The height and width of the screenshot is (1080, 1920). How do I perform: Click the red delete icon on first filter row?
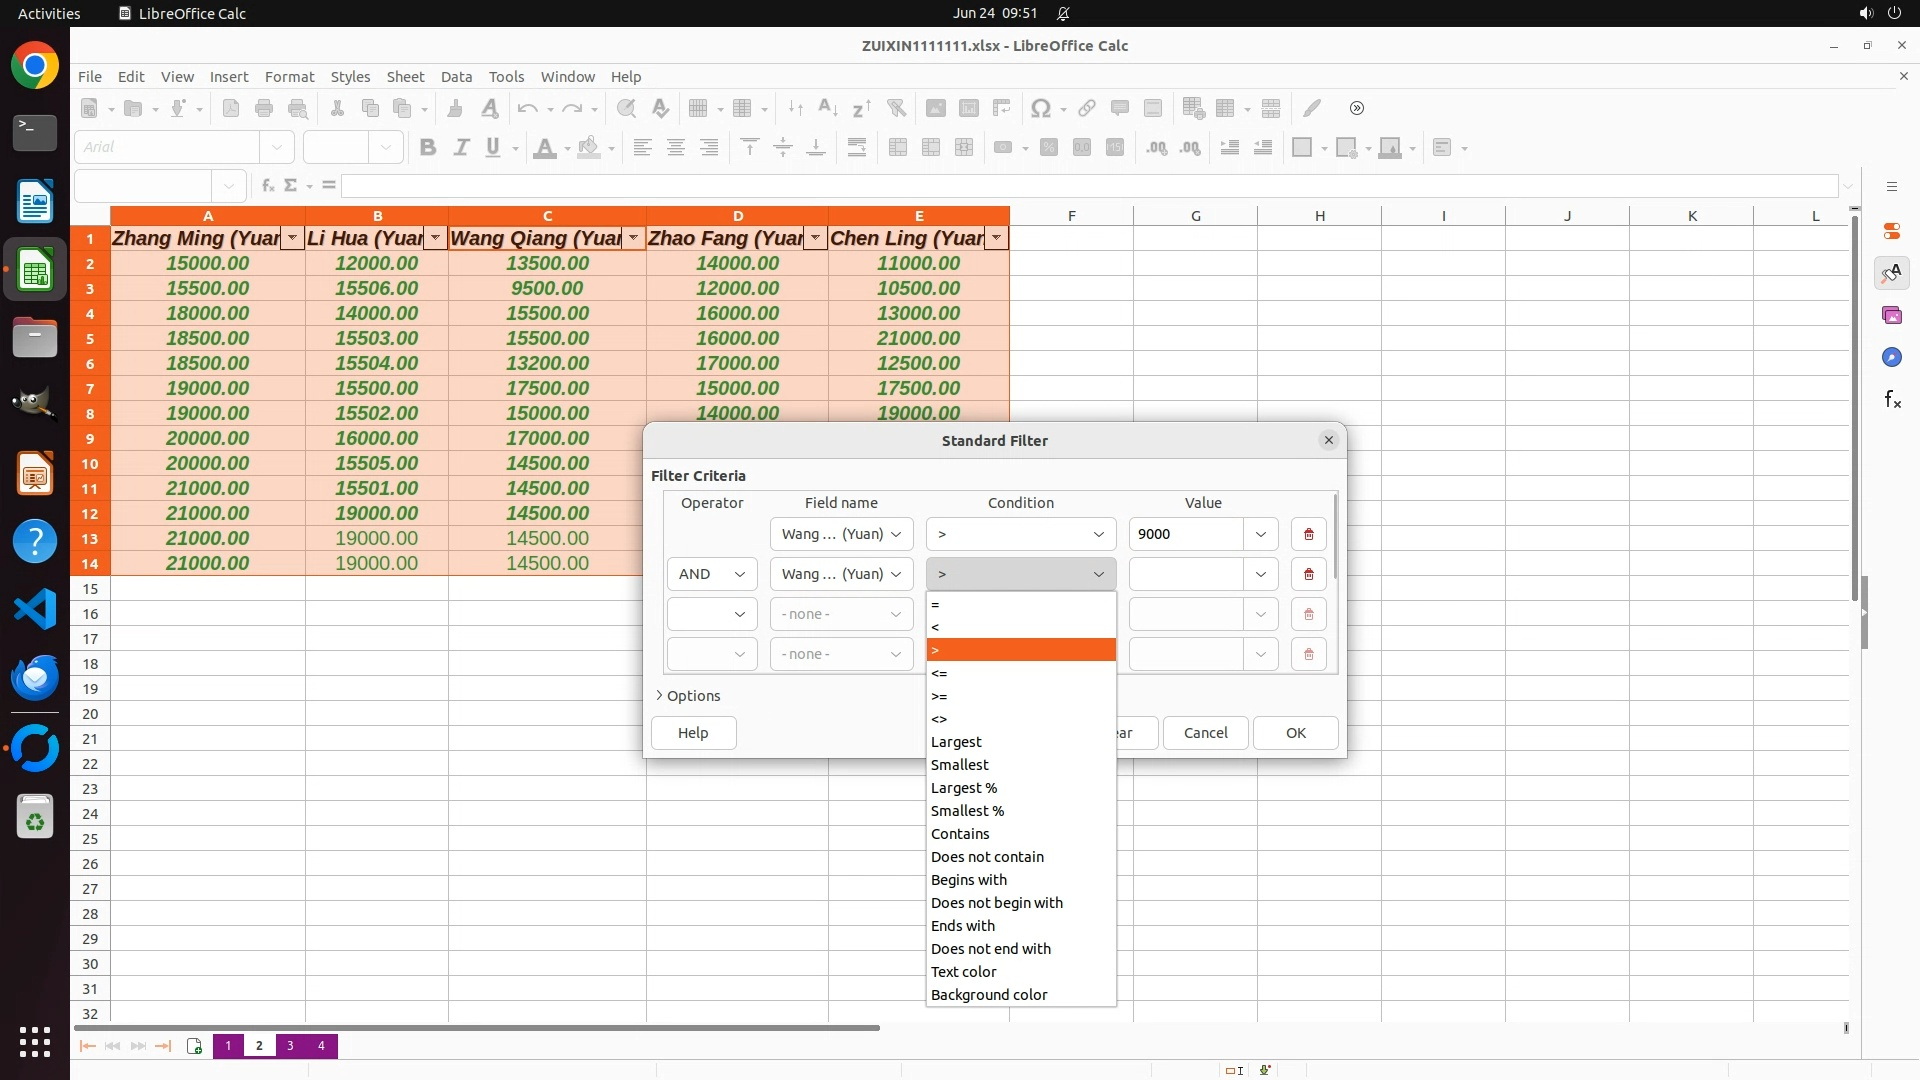pyautogui.click(x=1308, y=534)
